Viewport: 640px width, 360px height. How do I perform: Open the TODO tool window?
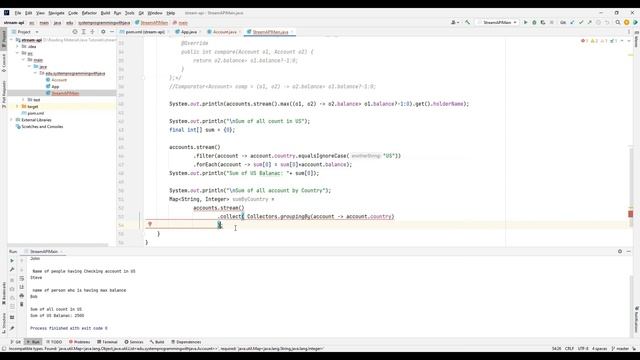point(54,342)
